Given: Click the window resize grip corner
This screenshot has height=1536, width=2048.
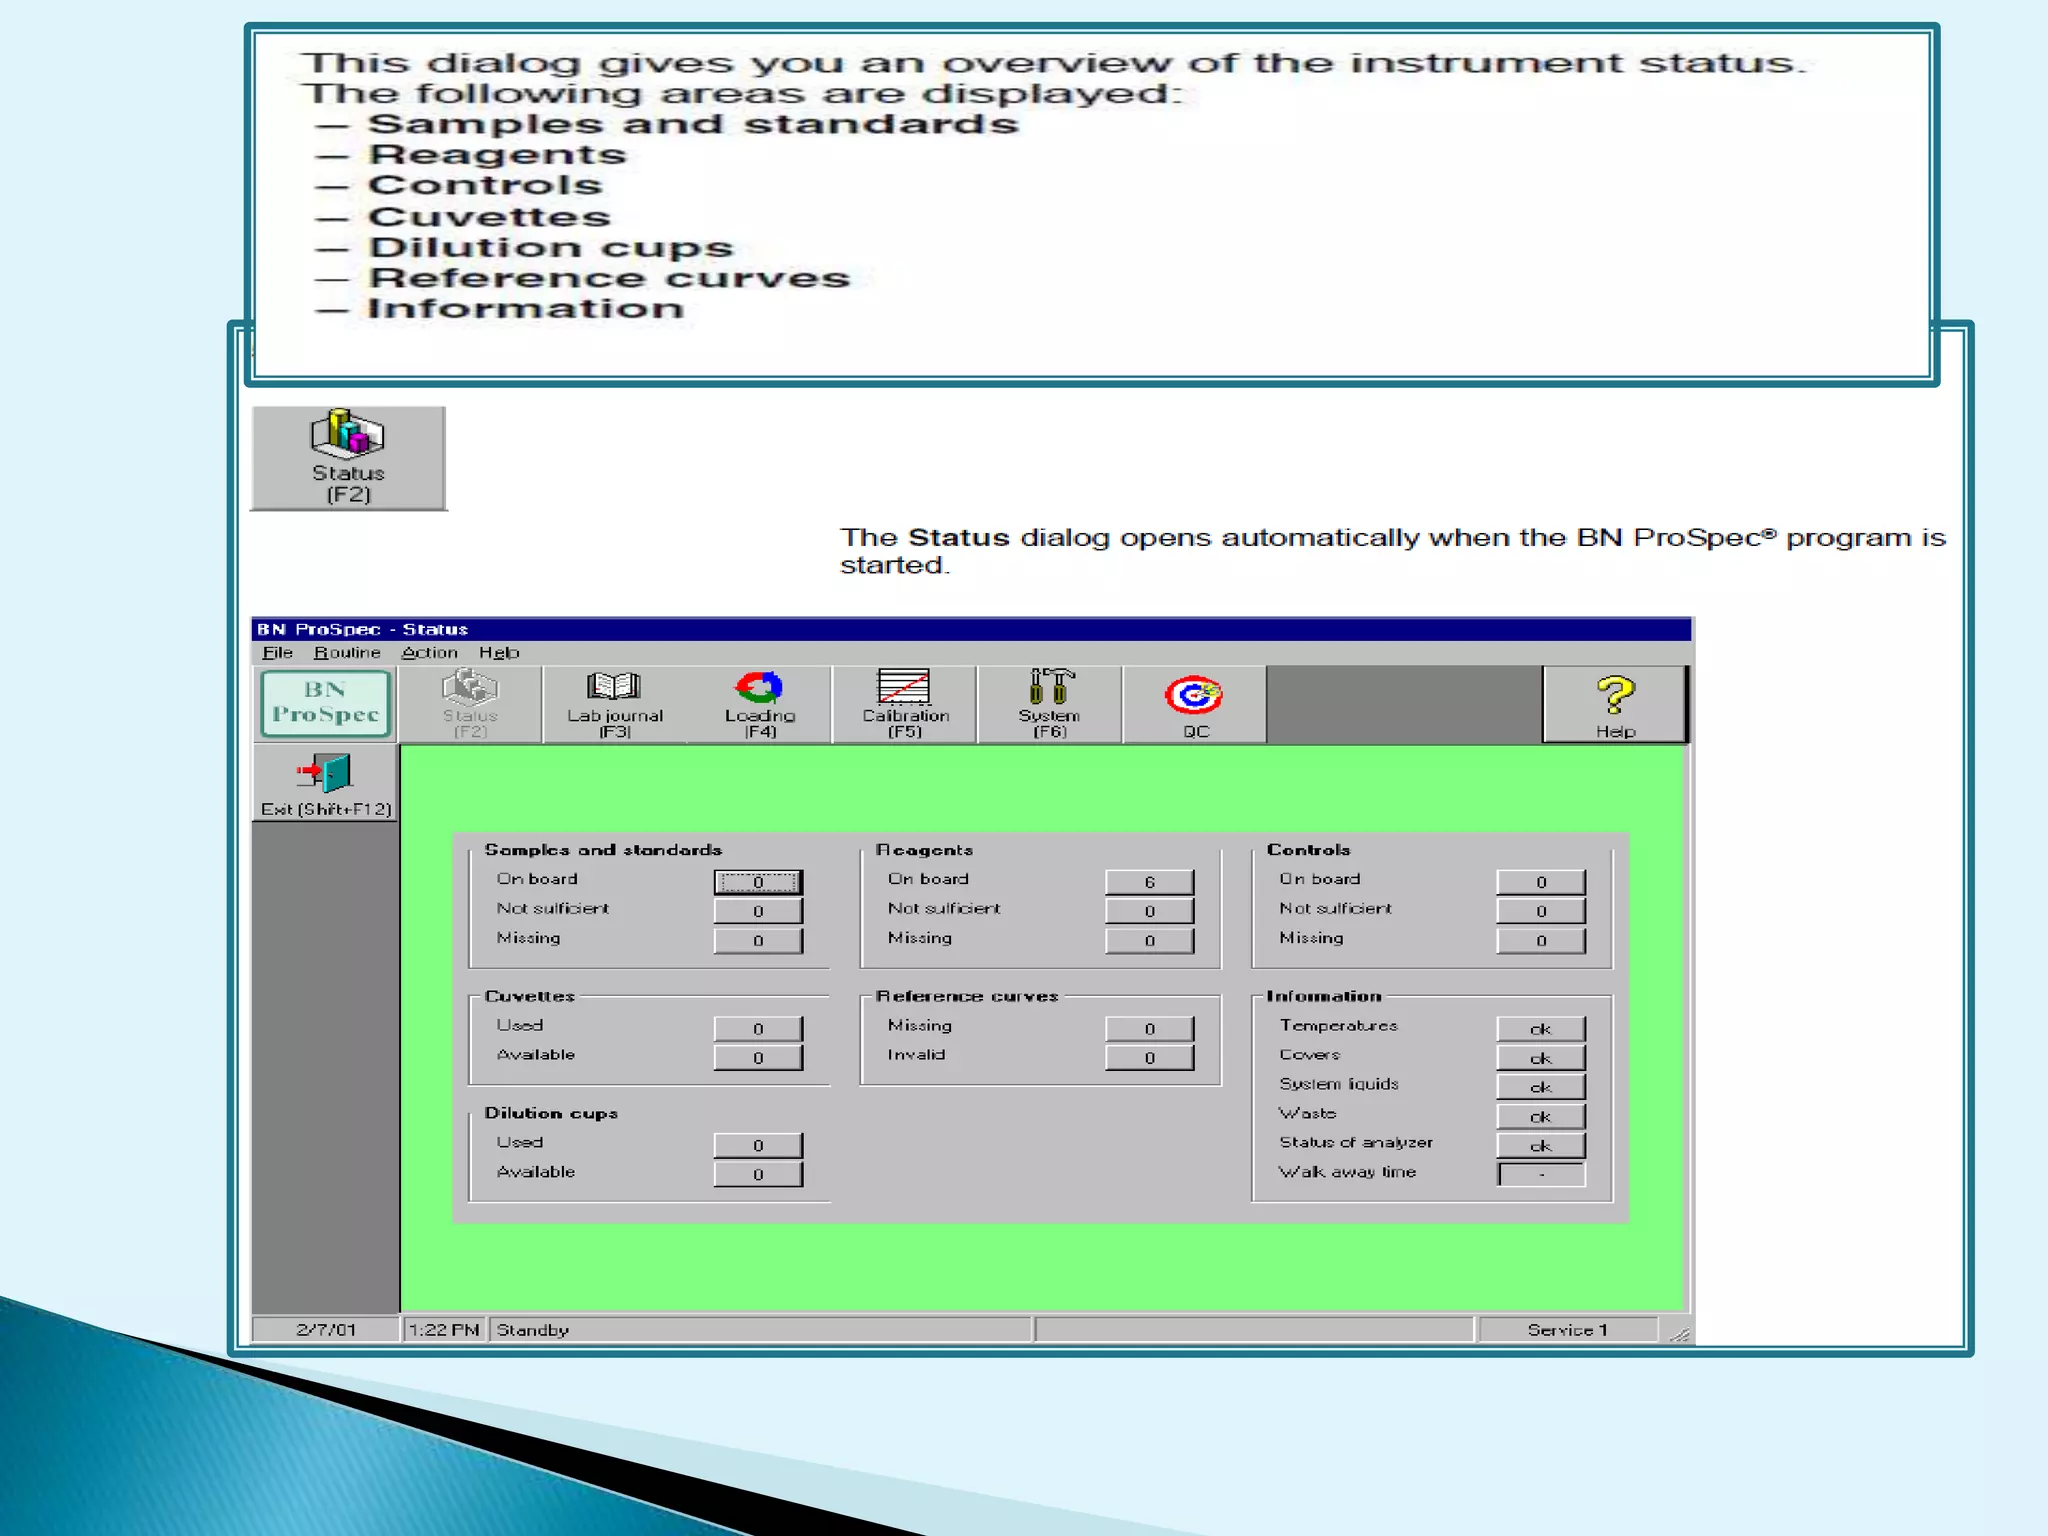Looking at the screenshot, I should 1680,1334.
